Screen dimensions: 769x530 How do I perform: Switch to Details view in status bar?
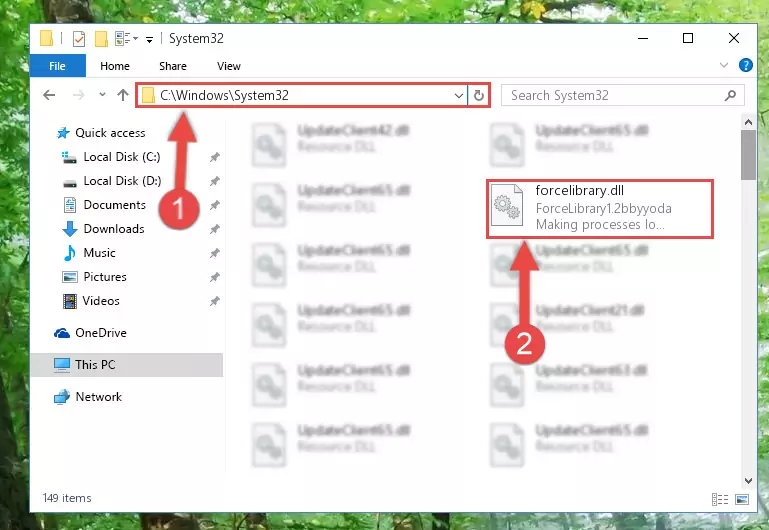[719, 500]
